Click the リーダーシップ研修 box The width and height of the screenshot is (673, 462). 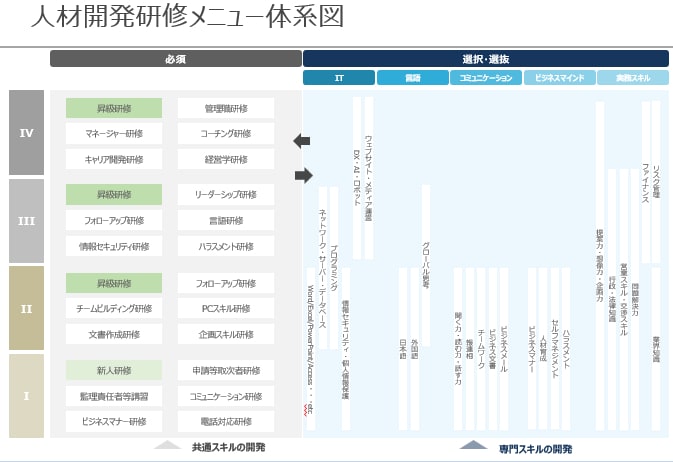(x=226, y=195)
